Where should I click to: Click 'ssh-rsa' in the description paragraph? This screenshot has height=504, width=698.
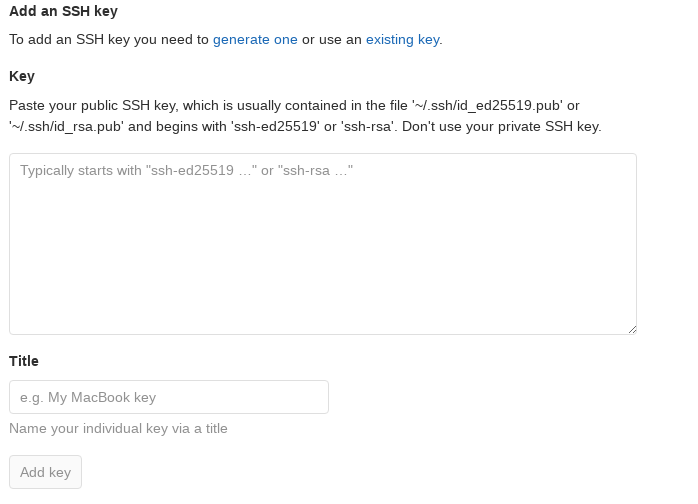click(365, 127)
